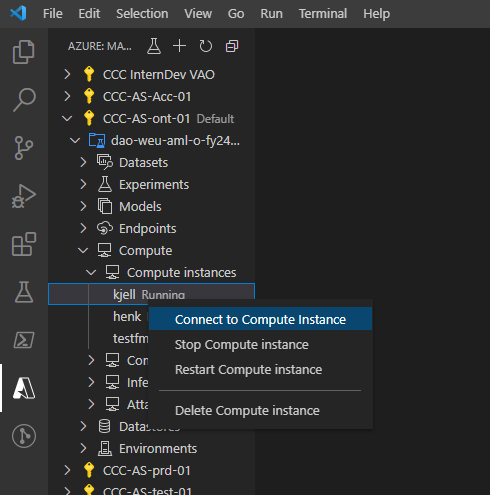490x495 pixels.
Task: Collapse the dao-weu-aml-o-fy24 workspace
Action: tap(75, 140)
